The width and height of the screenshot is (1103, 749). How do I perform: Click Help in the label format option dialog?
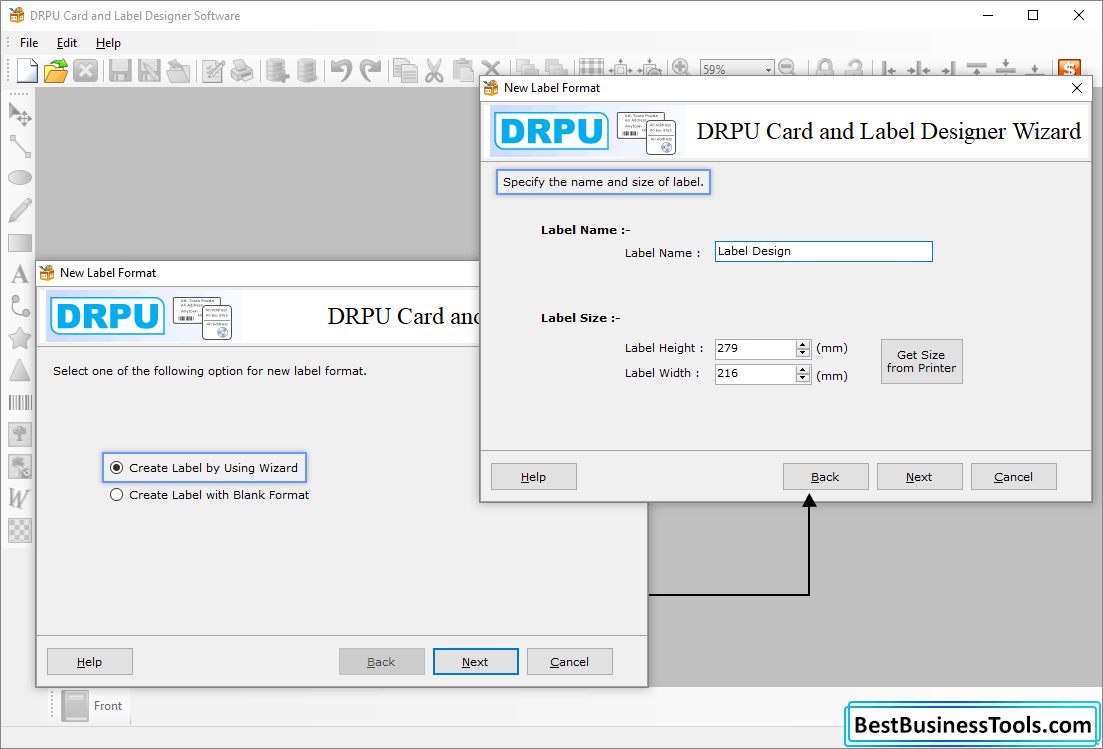pos(89,662)
